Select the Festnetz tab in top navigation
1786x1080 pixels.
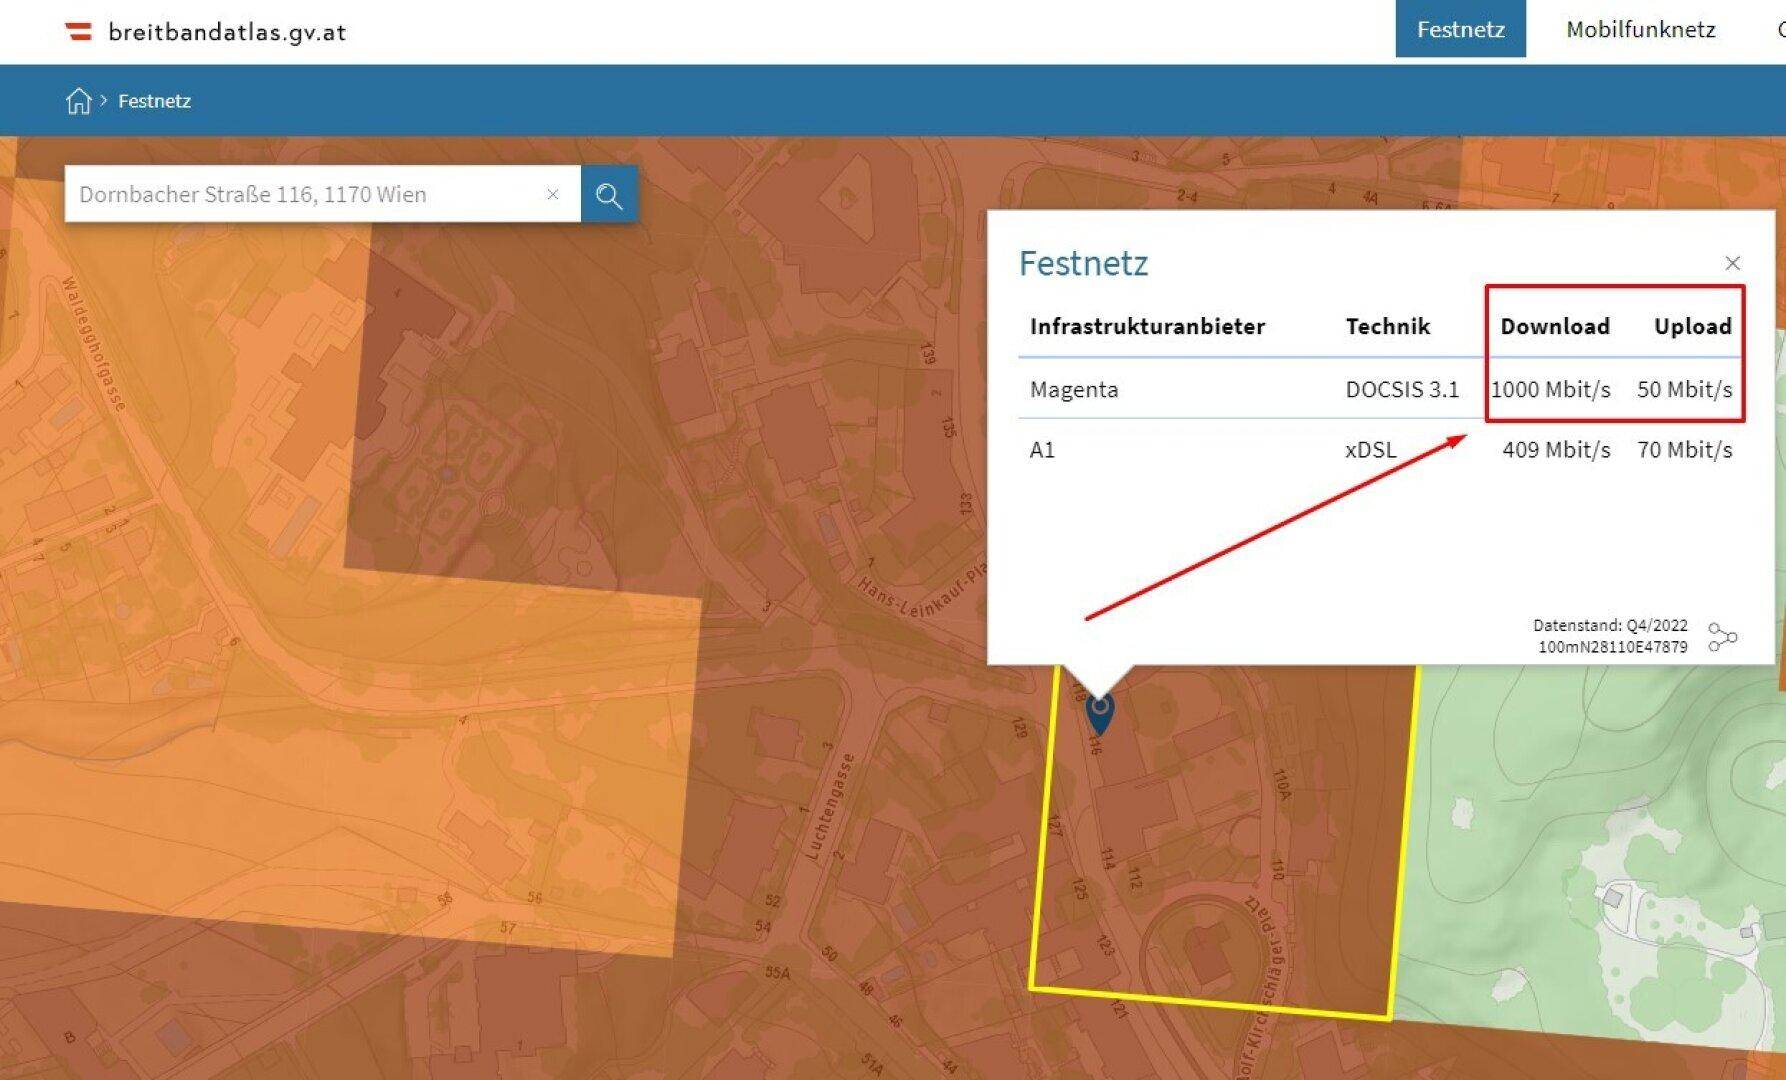(x=1460, y=30)
